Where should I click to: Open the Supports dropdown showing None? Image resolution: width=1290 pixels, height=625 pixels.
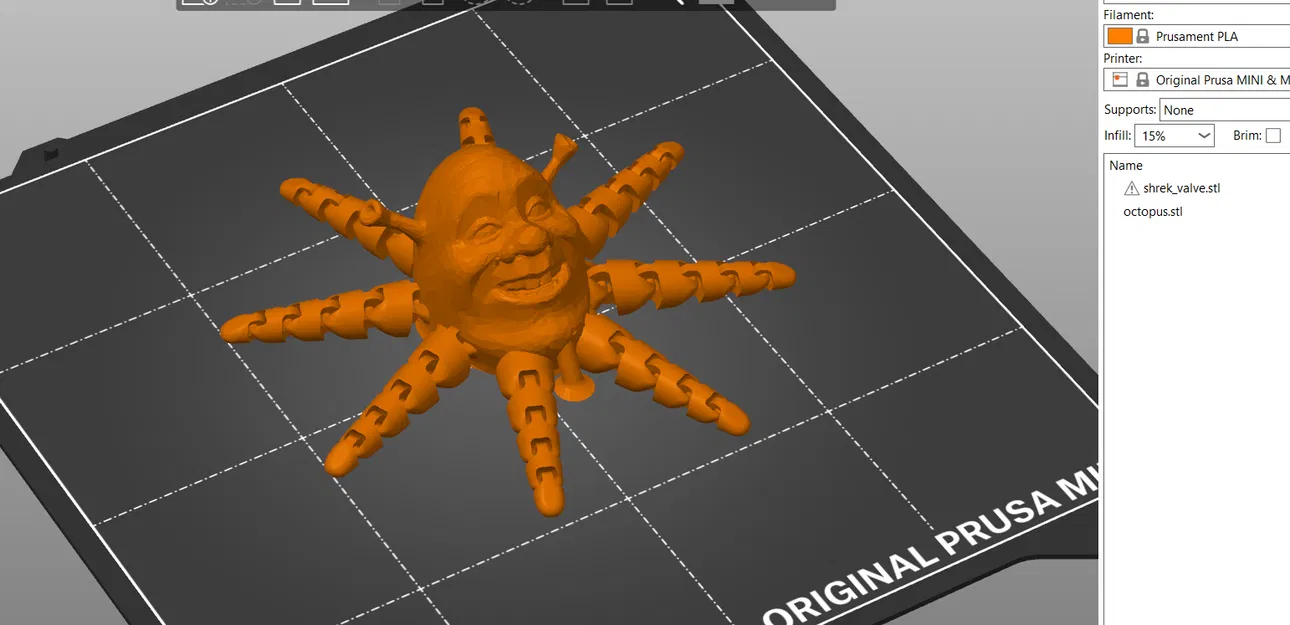1225,110
